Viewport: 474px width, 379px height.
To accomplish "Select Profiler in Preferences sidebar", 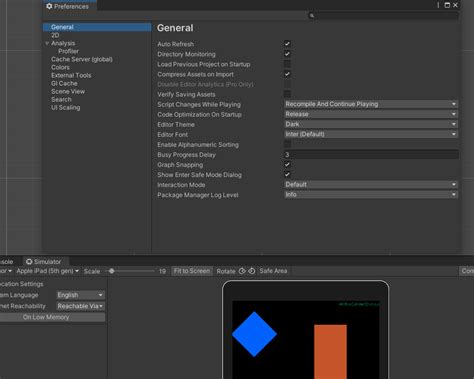I will point(68,51).
